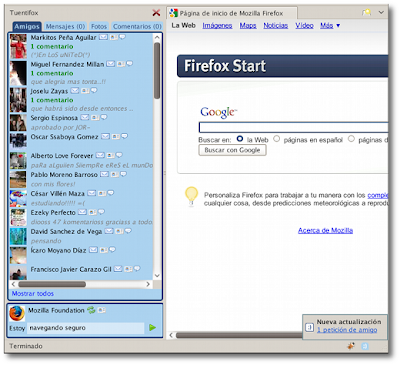
Task: Click horizontal scrollbar thumb in friends list
Action: click(x=52, y=284)
